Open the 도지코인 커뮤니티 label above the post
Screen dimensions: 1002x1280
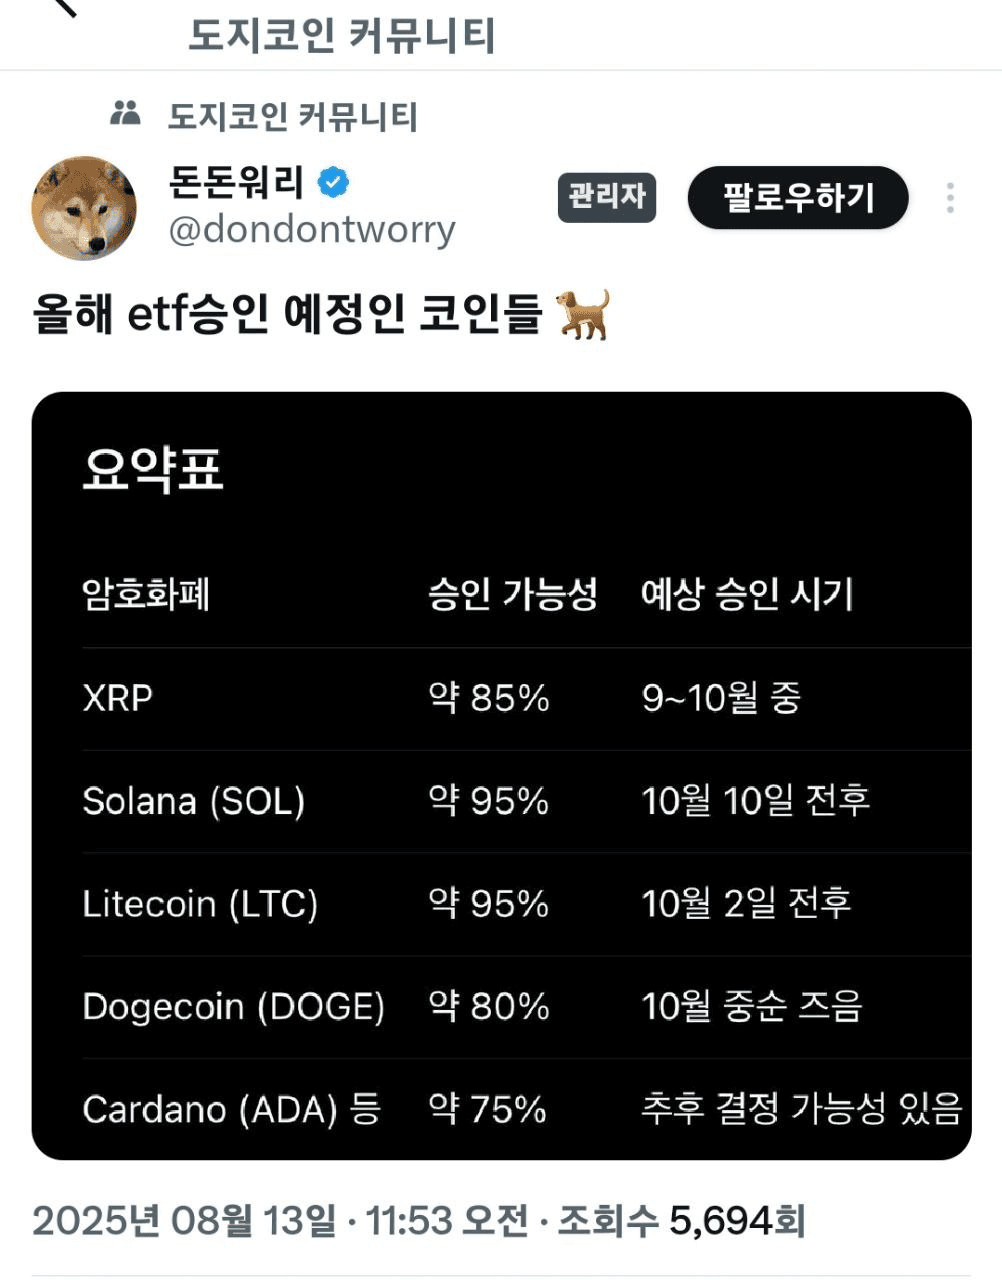(x=292, y=116)
